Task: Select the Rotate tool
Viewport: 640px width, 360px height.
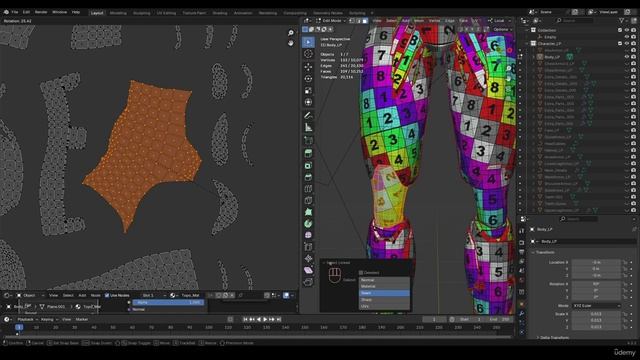Action: click(309, 78)
